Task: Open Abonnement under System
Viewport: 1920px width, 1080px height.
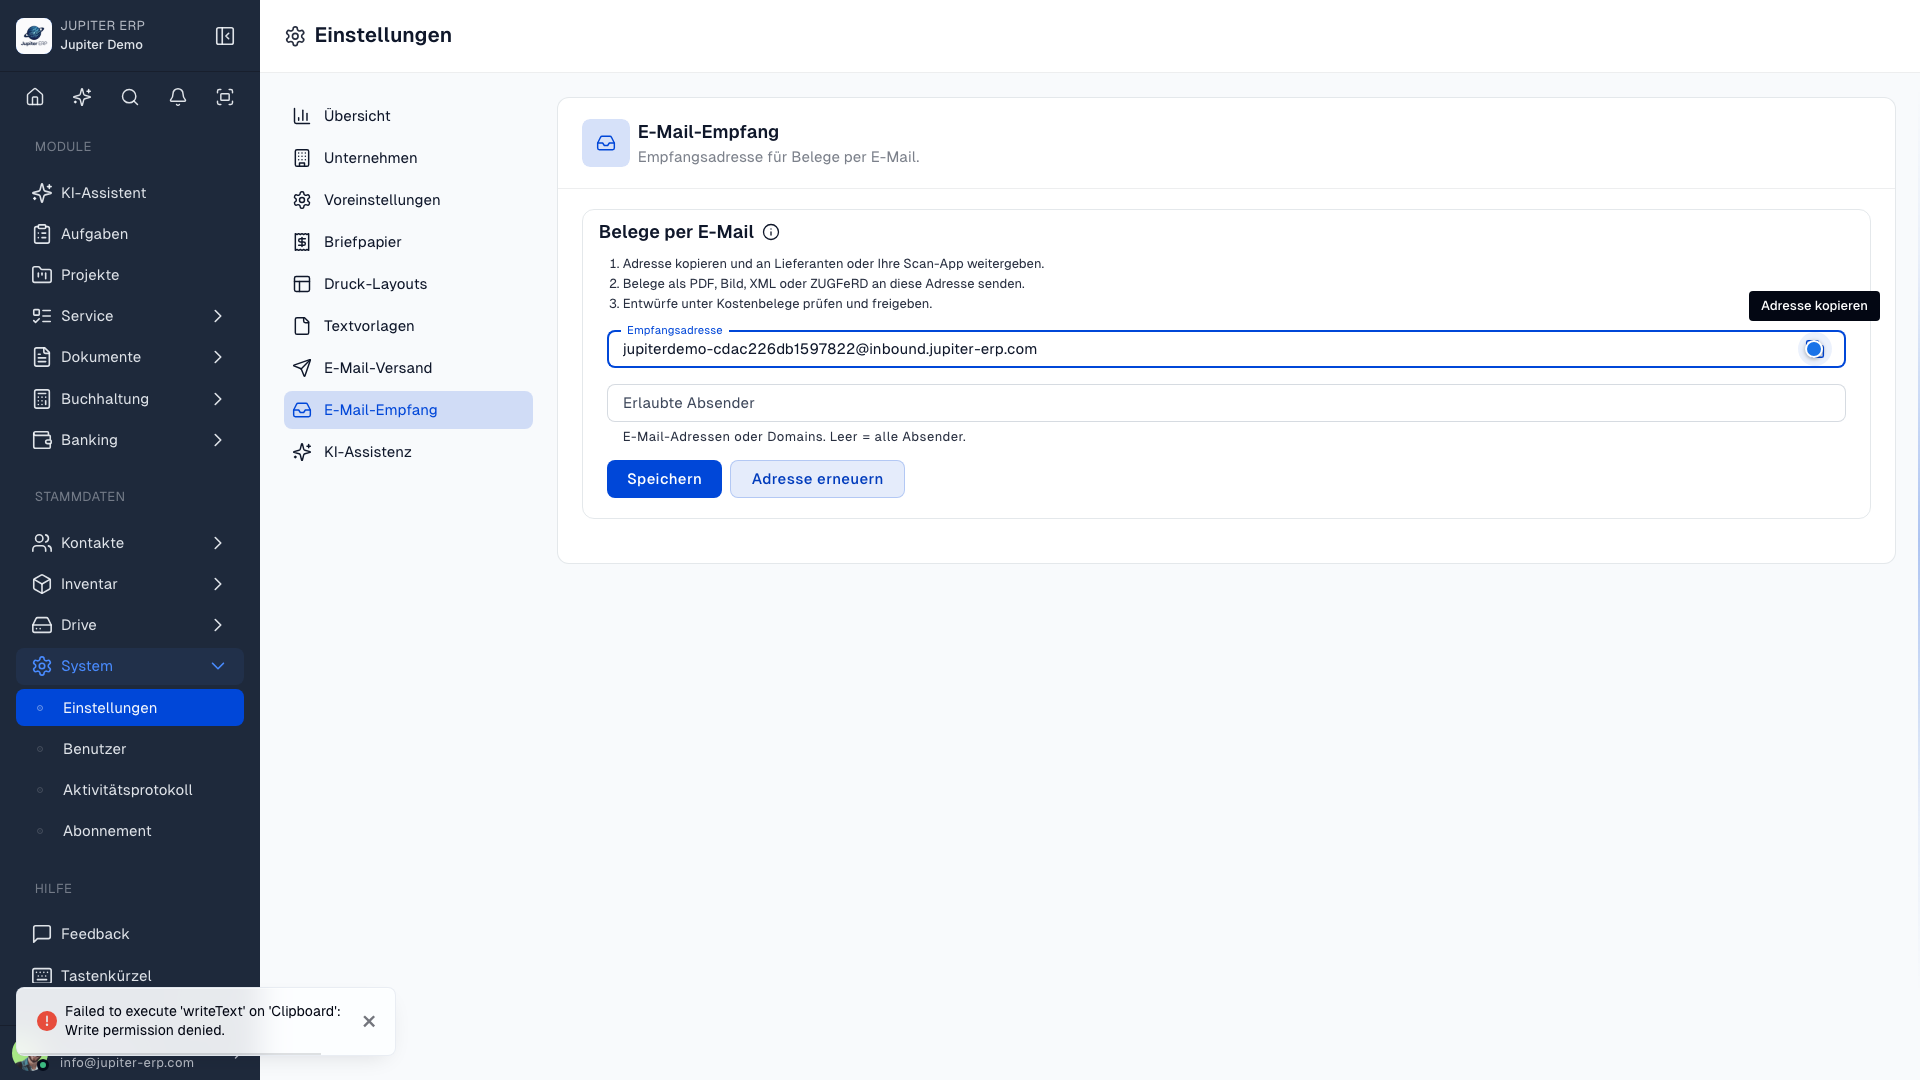Action: click(x=130, y=831)
